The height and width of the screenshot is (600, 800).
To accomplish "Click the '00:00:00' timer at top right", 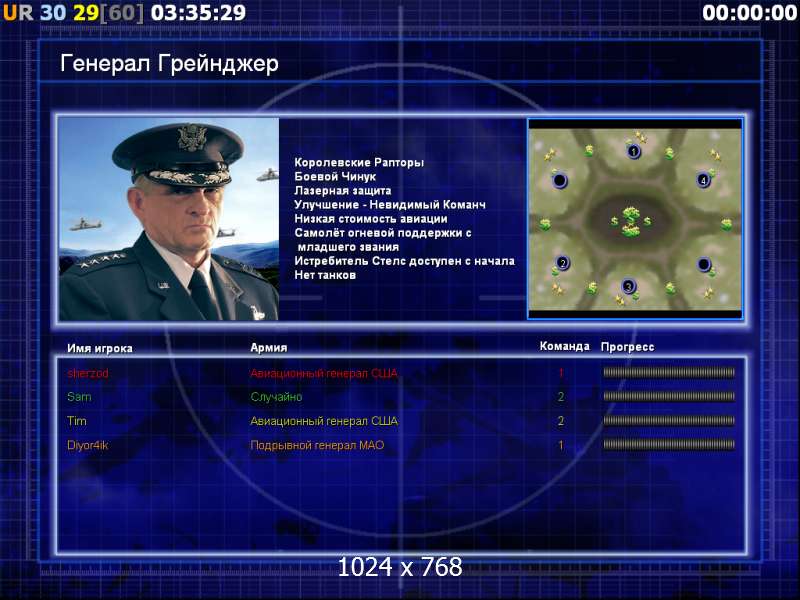I will [749, 13].
